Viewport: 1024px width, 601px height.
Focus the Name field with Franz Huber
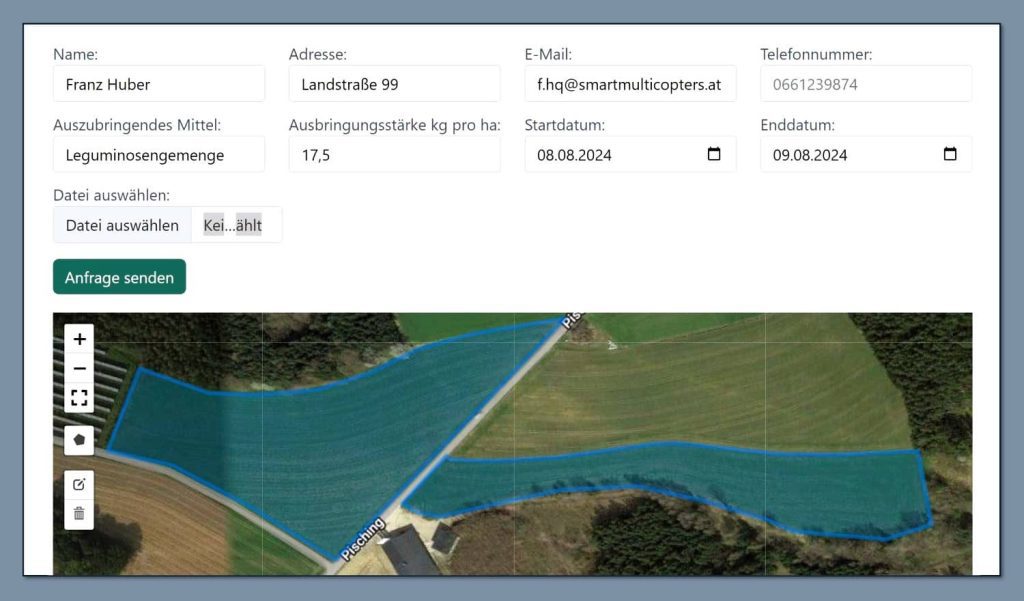[x=158, y=84]
